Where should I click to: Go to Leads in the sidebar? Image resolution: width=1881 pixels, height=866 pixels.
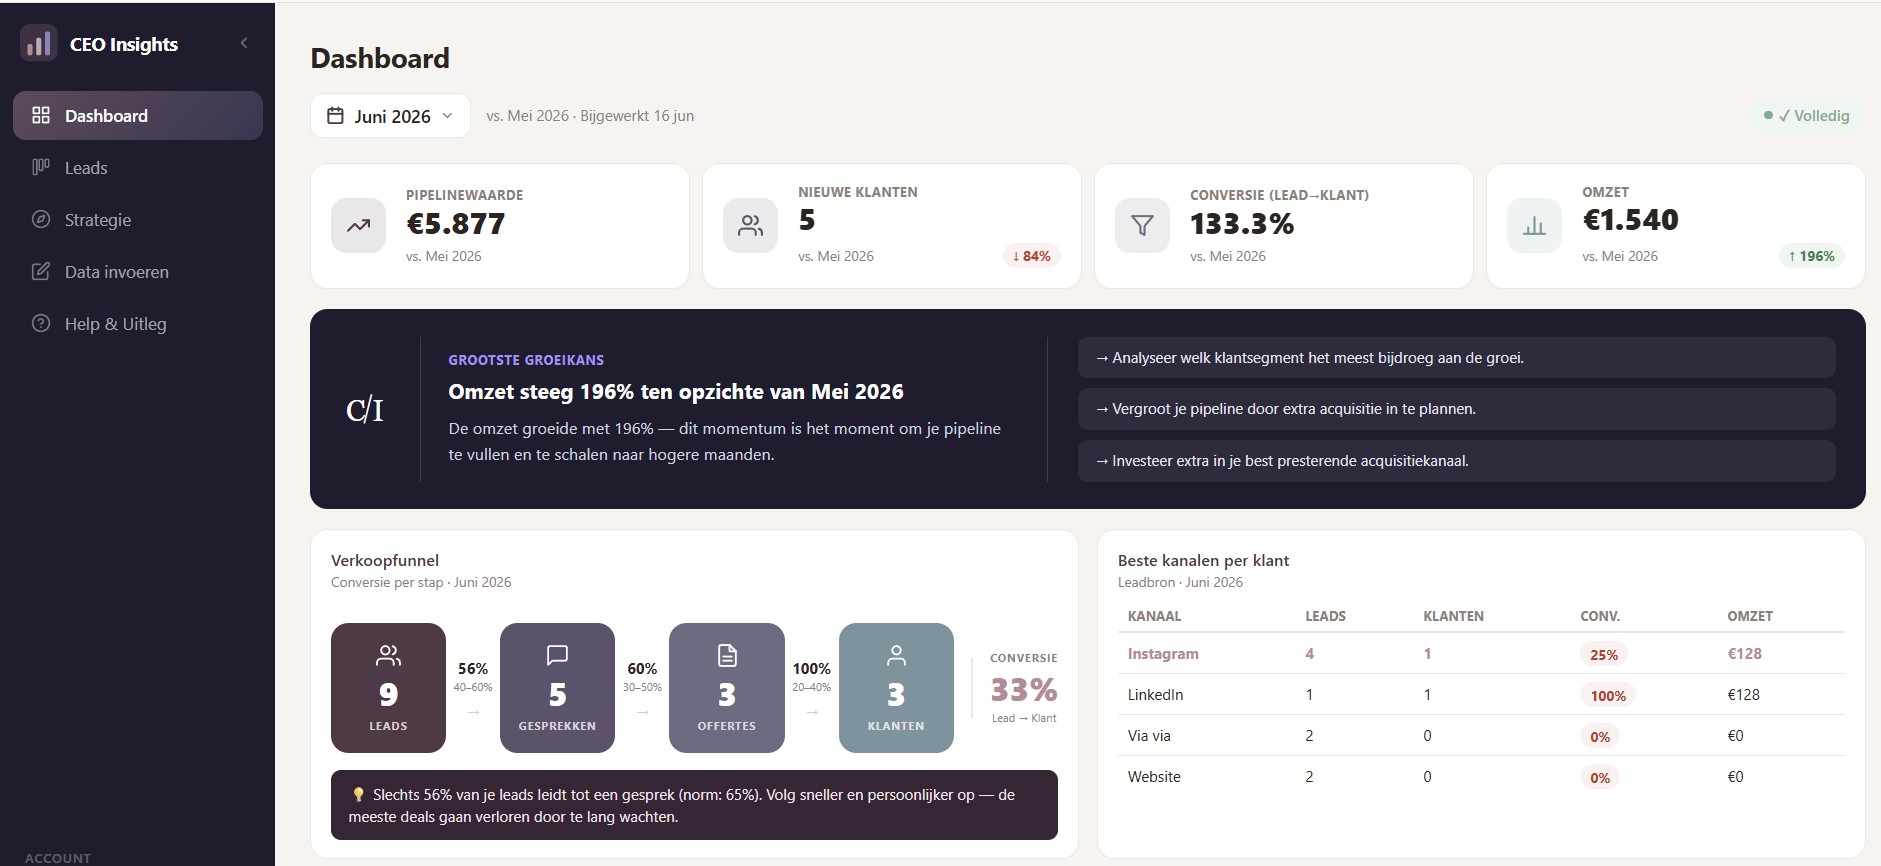(x=138, y=168)
